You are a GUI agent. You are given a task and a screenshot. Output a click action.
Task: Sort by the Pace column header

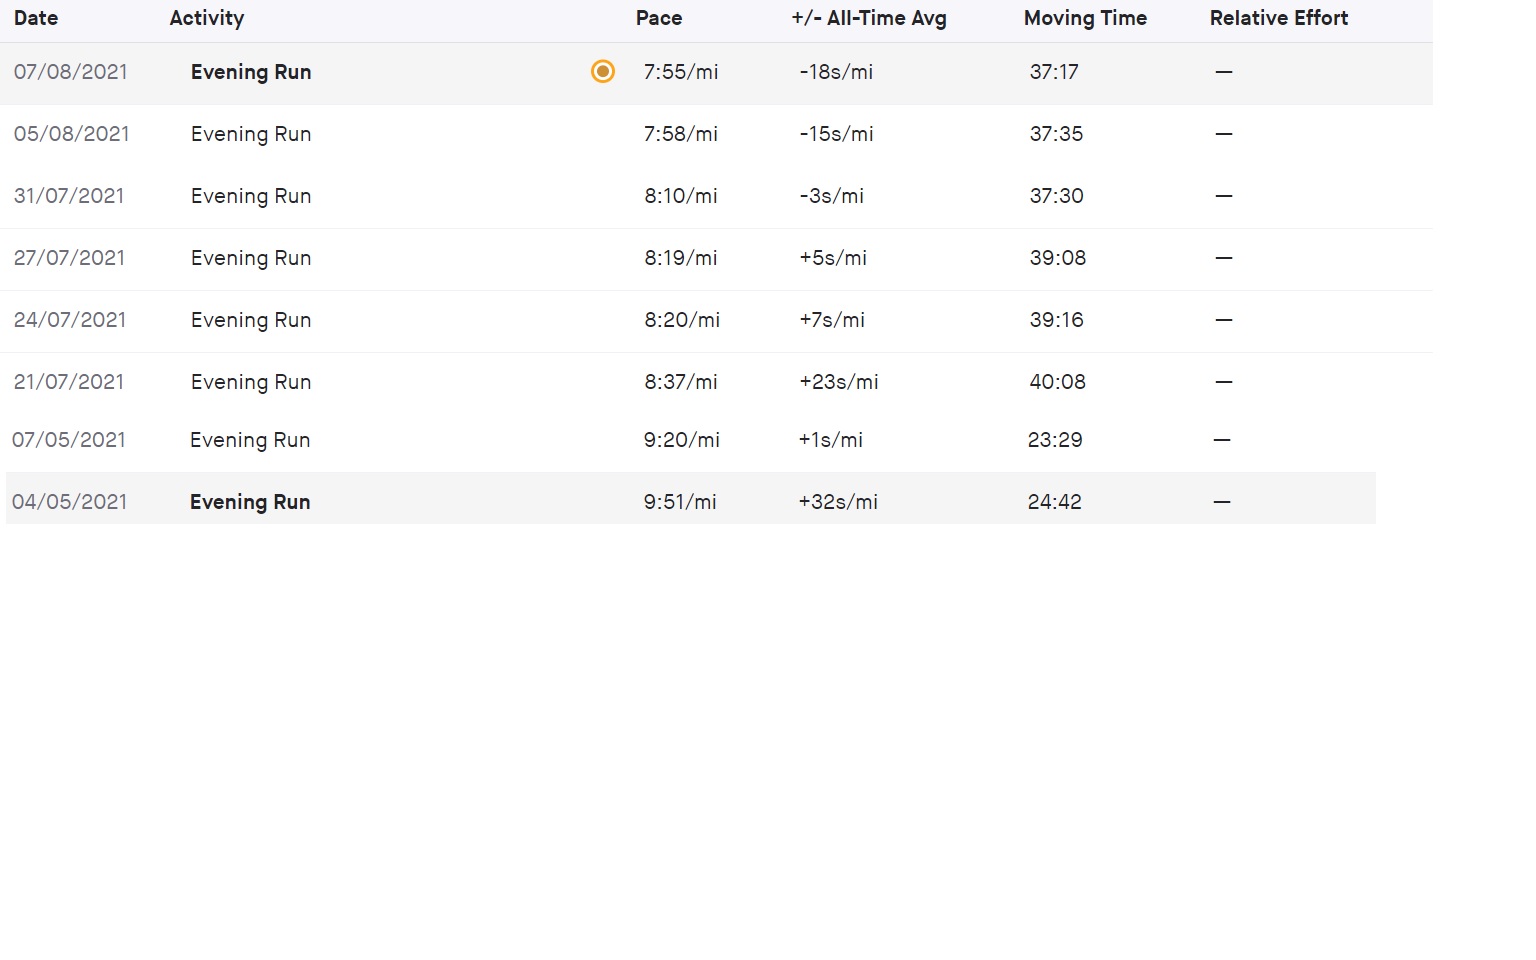point(659,18)
